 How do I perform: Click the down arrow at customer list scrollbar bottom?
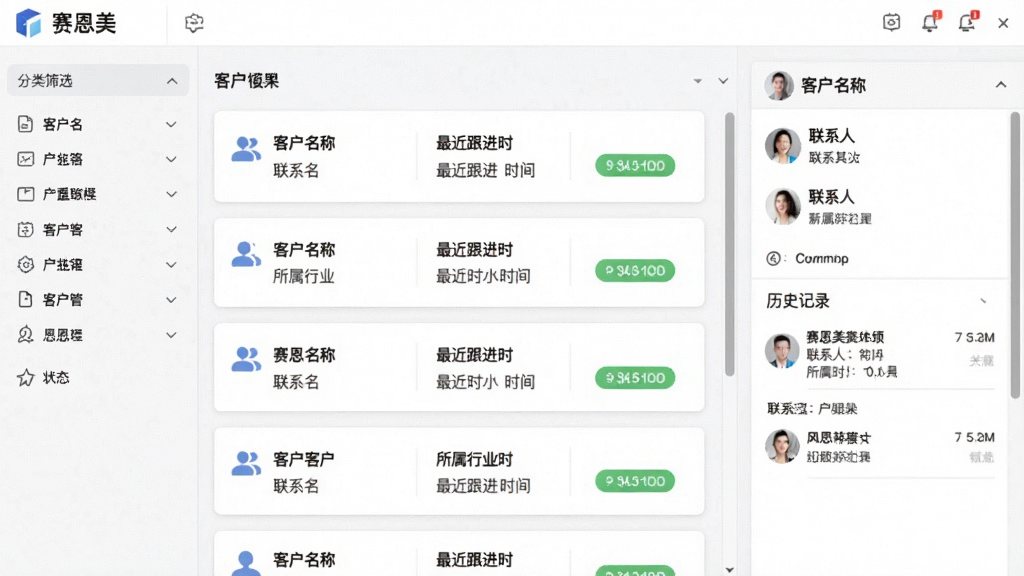pos(729,570)
